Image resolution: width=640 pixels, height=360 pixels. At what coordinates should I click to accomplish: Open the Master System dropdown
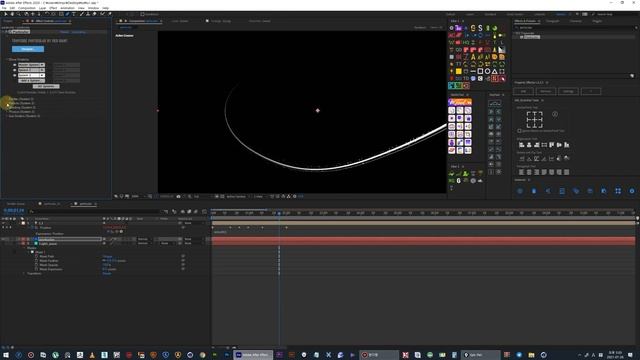[x=31, y=65]
